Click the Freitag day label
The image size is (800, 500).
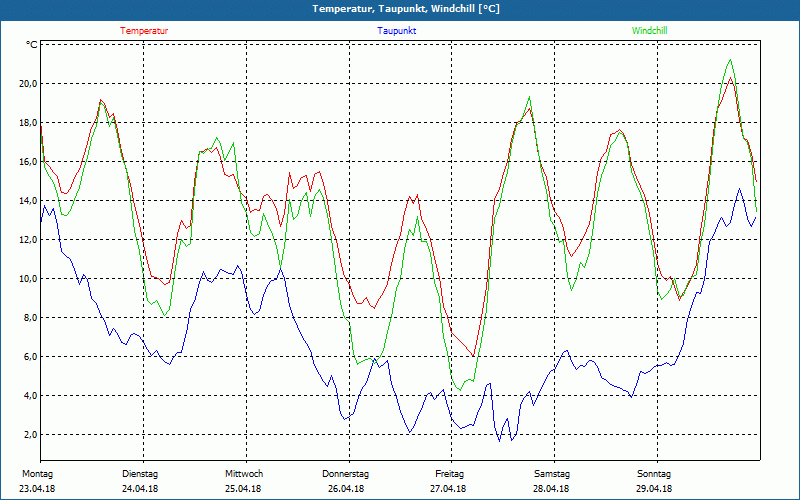tap(449, 474)
